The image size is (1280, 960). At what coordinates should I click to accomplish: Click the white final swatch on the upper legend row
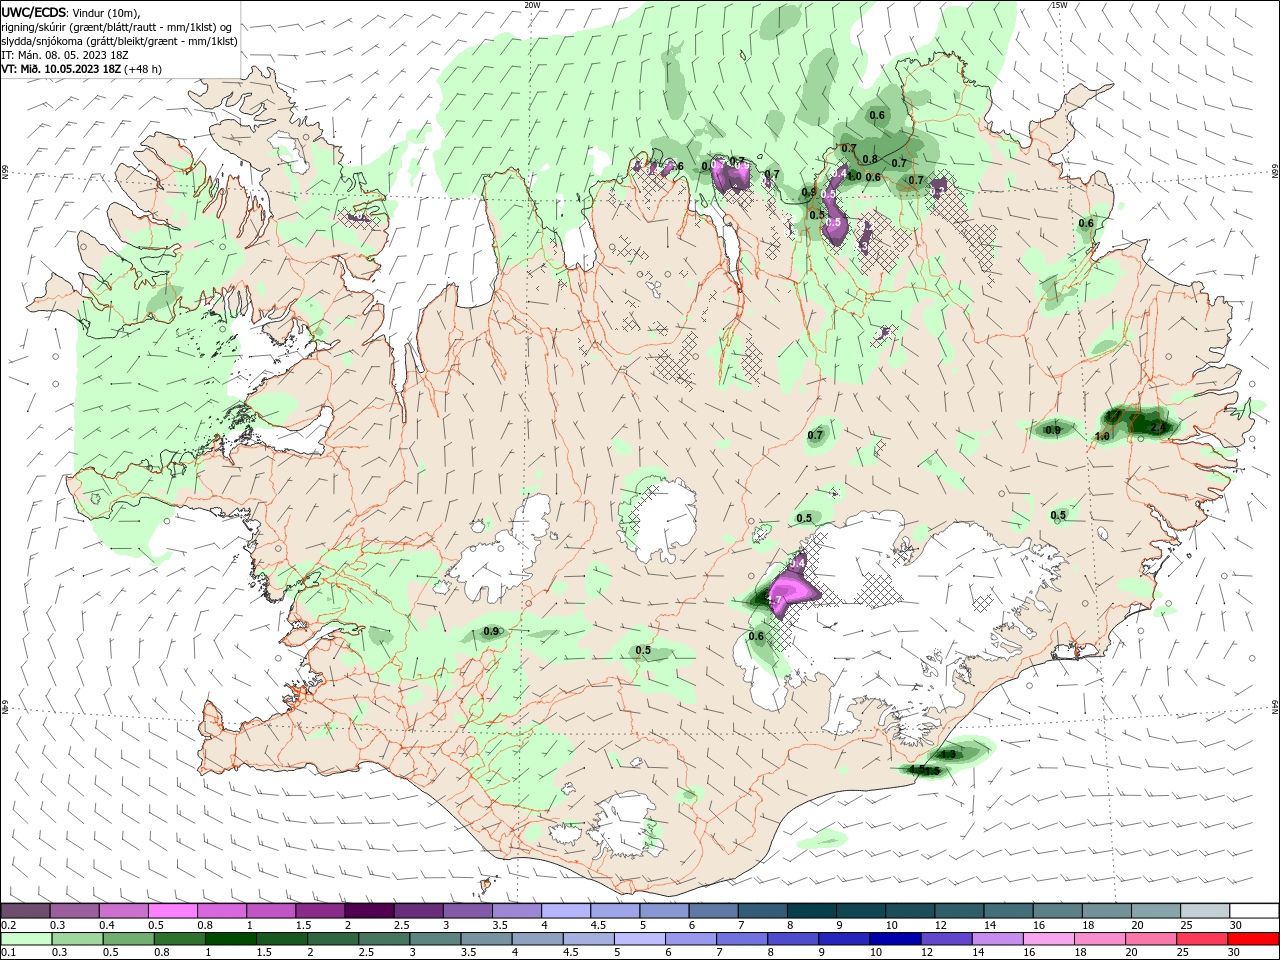click(x=1255, y=911)
